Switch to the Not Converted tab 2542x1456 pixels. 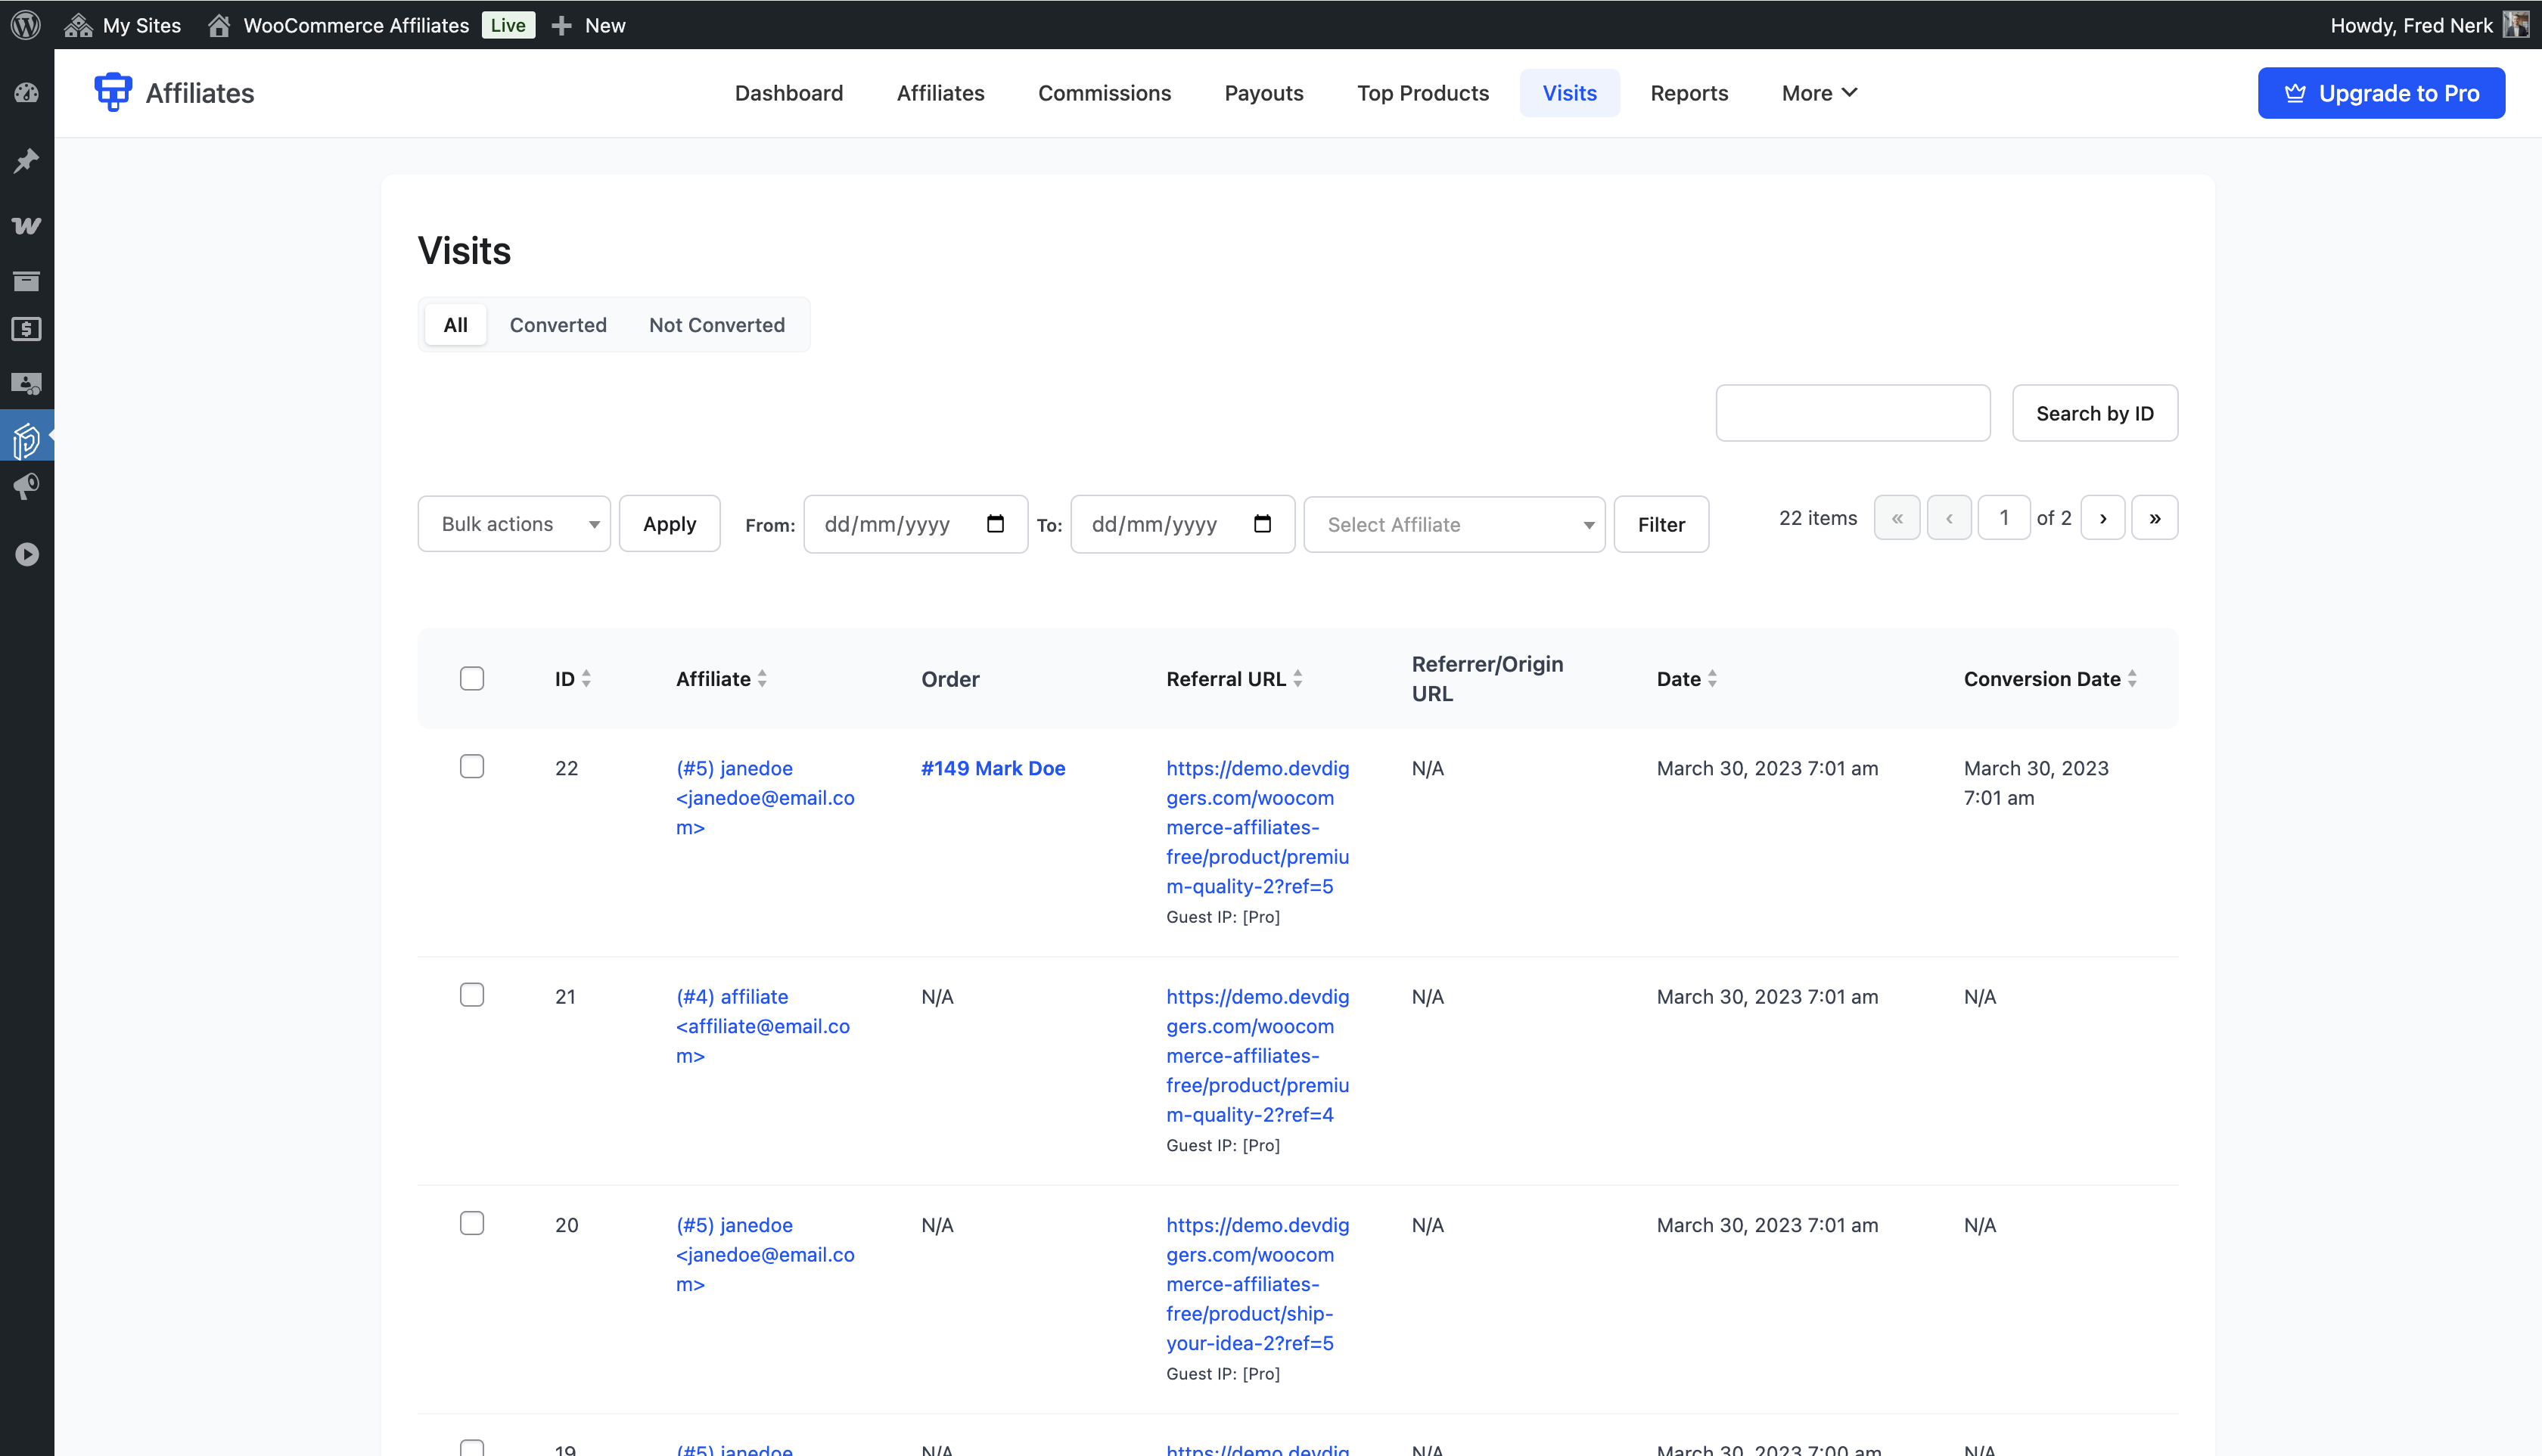(716, 324)
